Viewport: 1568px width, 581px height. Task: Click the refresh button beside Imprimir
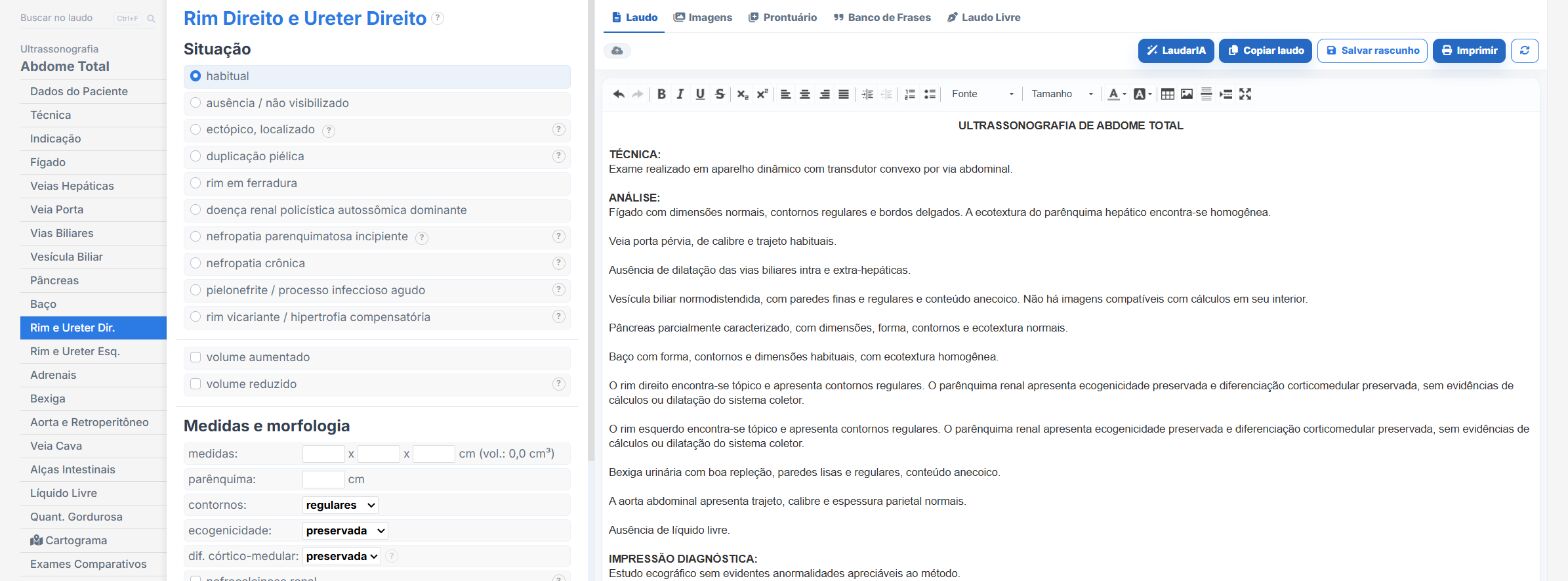point(1524,51)
